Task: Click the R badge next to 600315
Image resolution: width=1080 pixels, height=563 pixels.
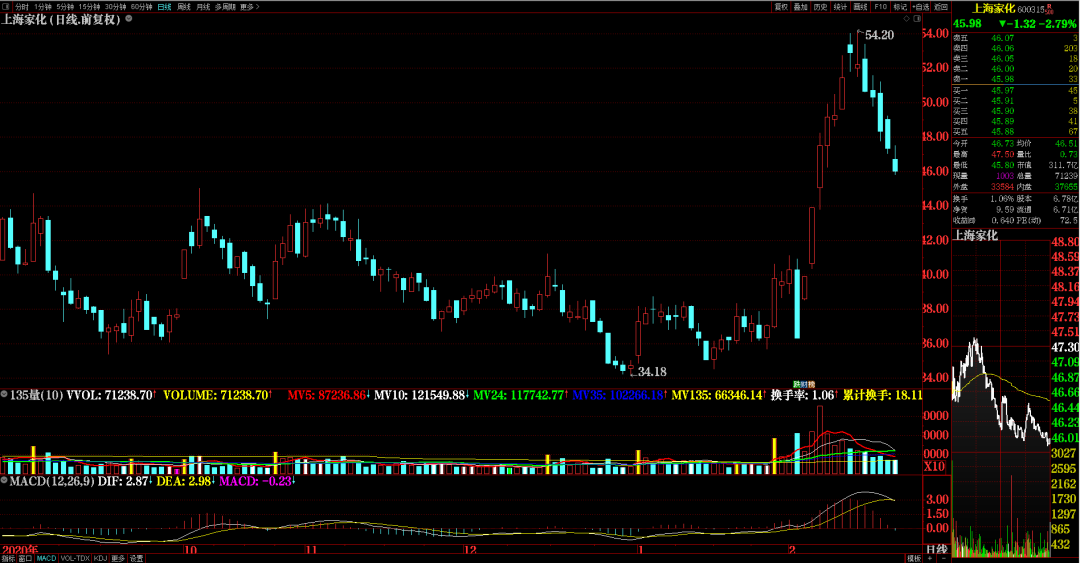Action: pos(1050,8)
